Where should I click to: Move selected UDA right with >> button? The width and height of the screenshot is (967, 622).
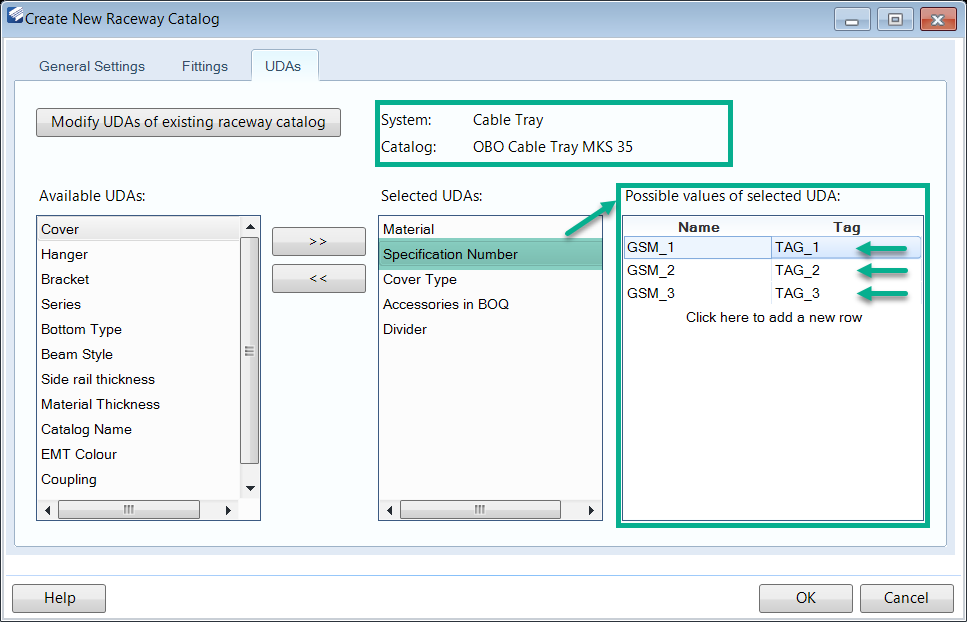coord(319,241)
